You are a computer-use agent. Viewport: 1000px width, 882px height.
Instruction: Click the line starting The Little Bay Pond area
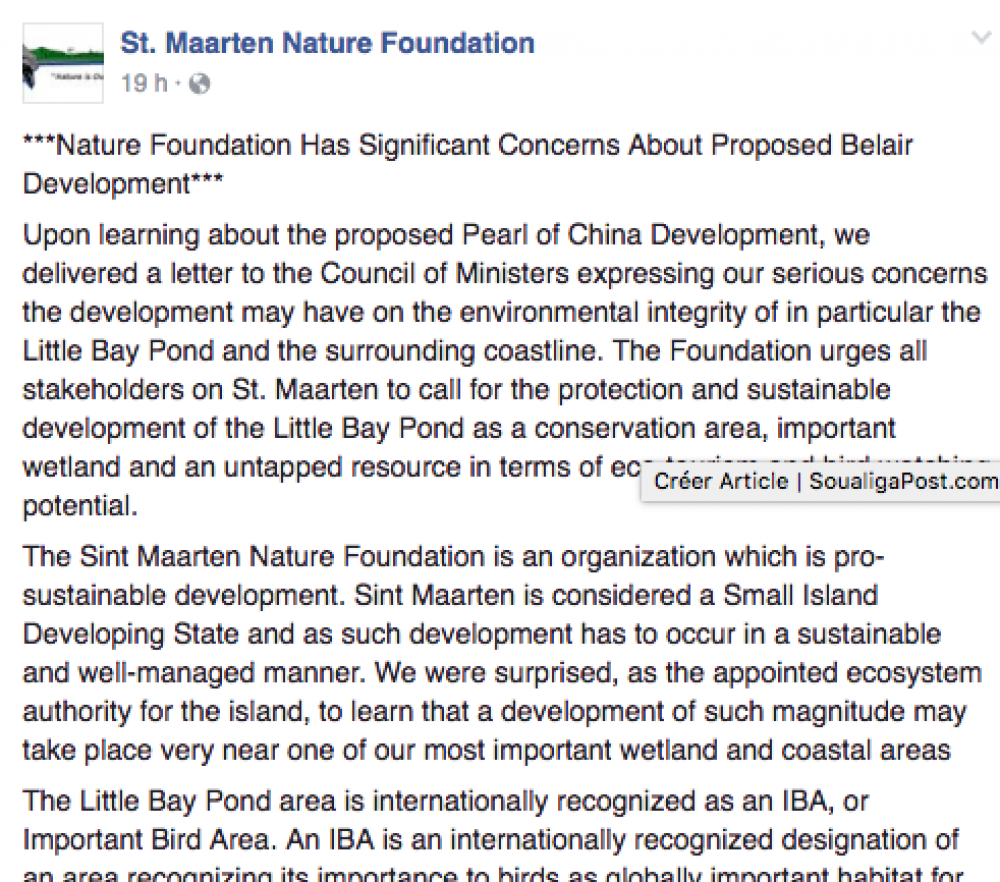(446, 802)
